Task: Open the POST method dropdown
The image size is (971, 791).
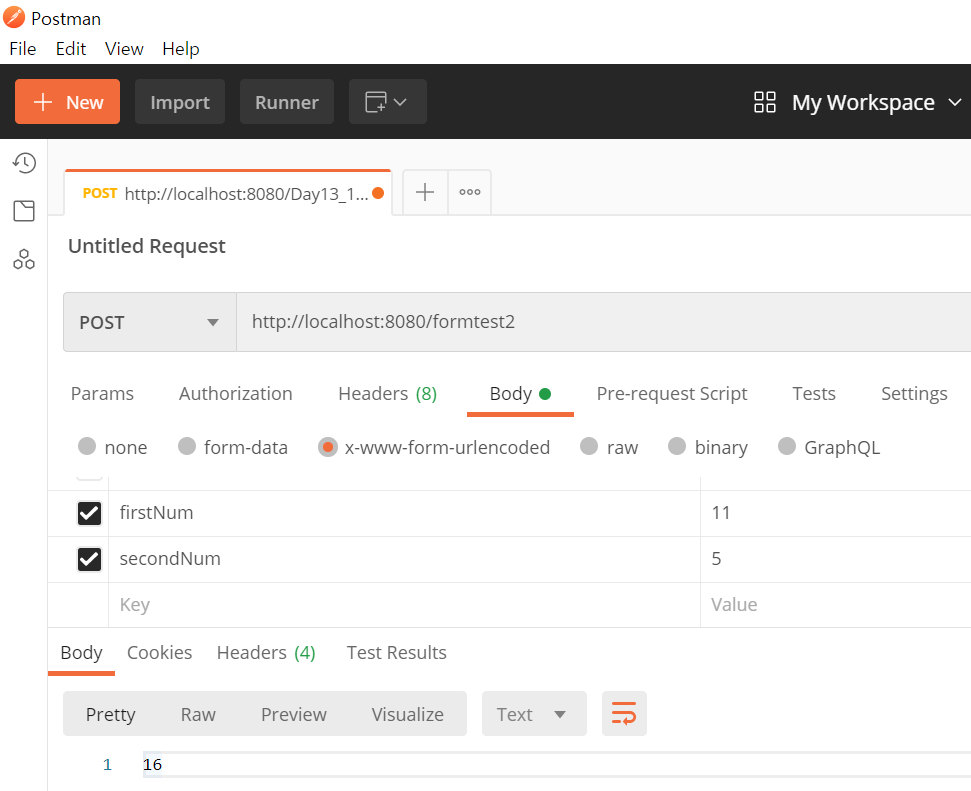Action: 150,322
